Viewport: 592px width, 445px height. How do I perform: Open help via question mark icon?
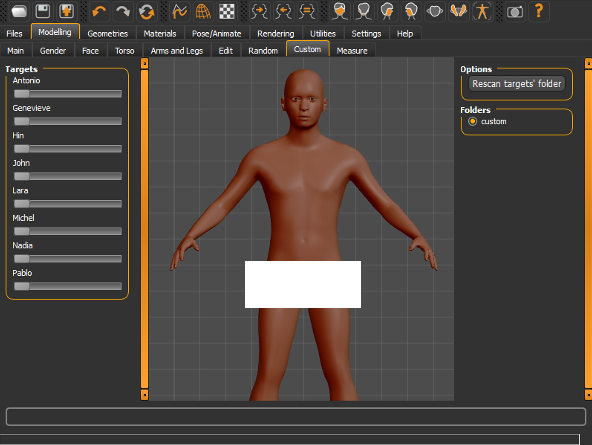(539, 11)
